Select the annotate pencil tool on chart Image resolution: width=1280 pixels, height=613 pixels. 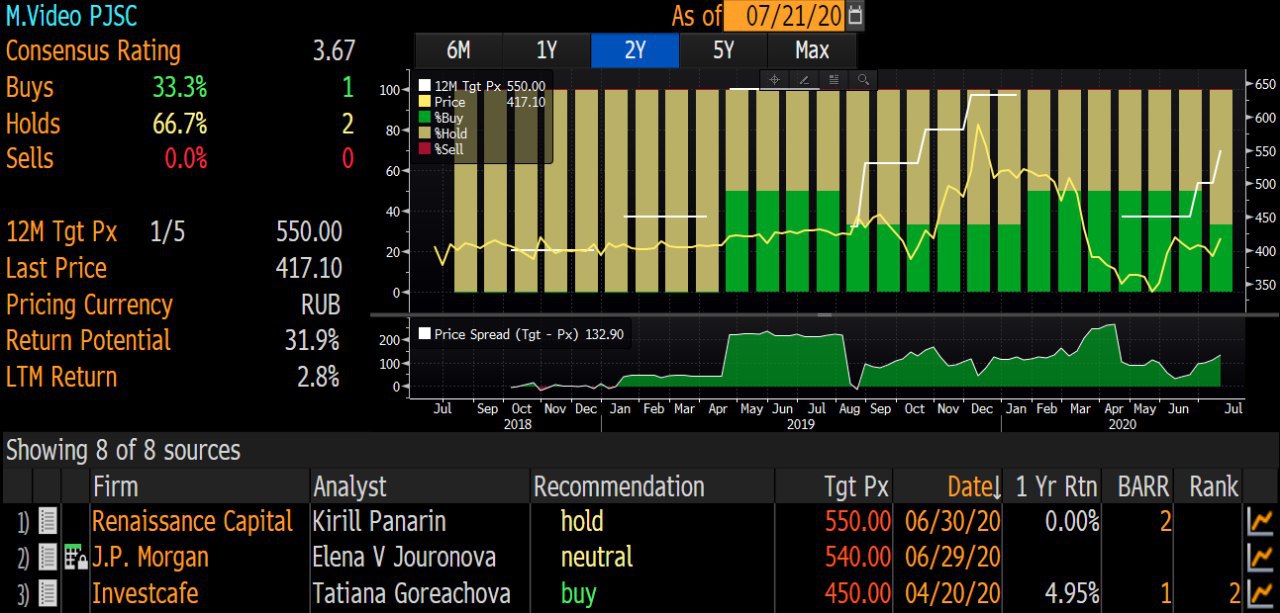[803, 79]
